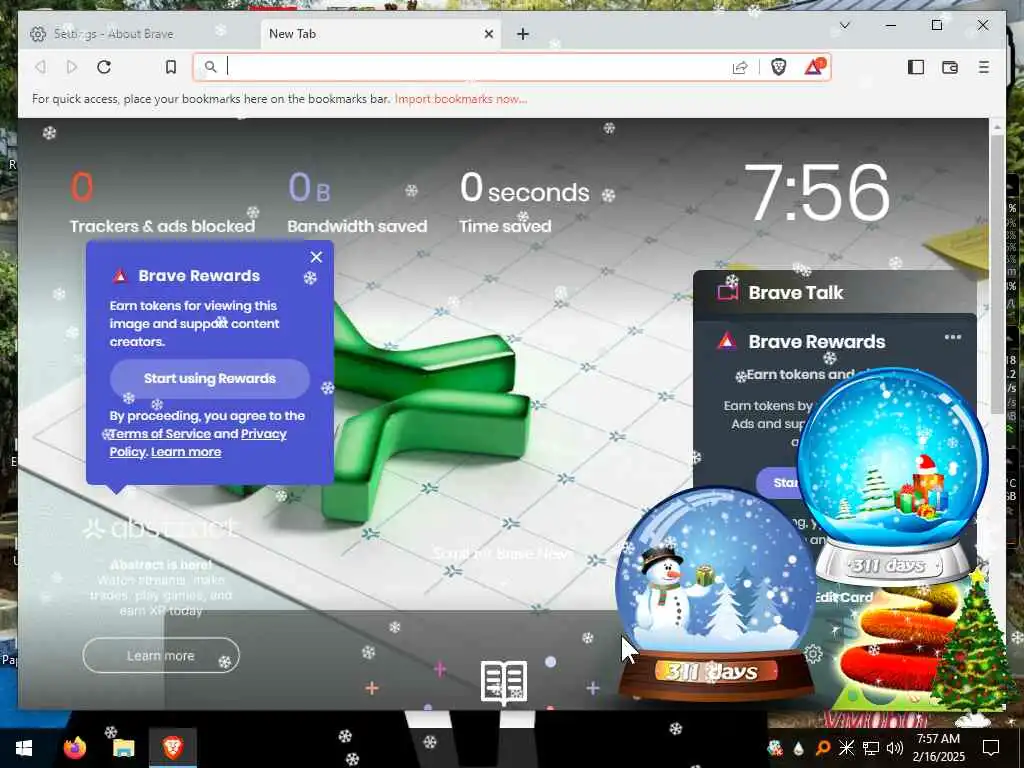Click the Learn more button for Abstract

(161, 655)
